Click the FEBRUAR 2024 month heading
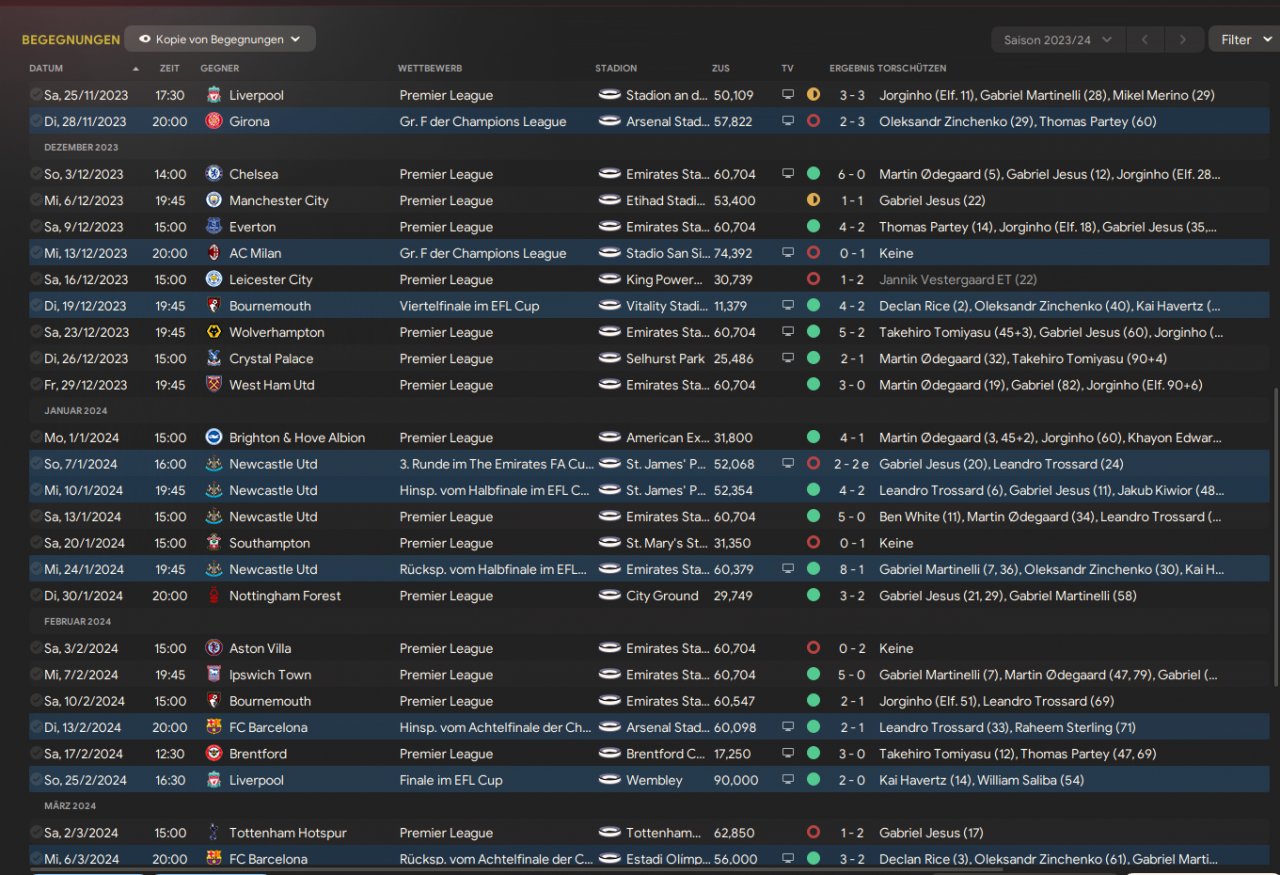Screen dimensions: 1280x875 click(78, 622)
